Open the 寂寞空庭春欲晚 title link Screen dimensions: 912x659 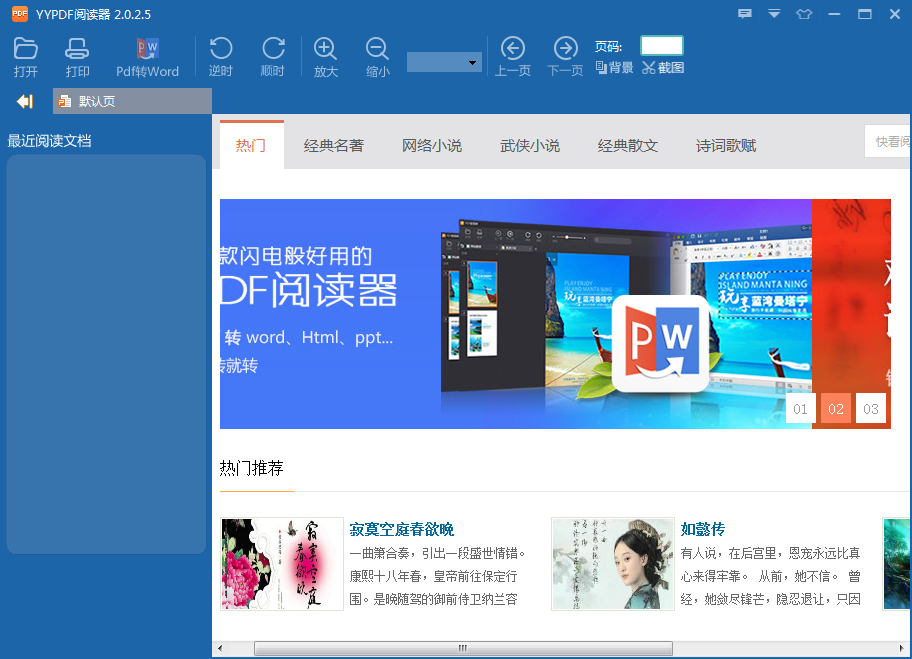point(401,529)
